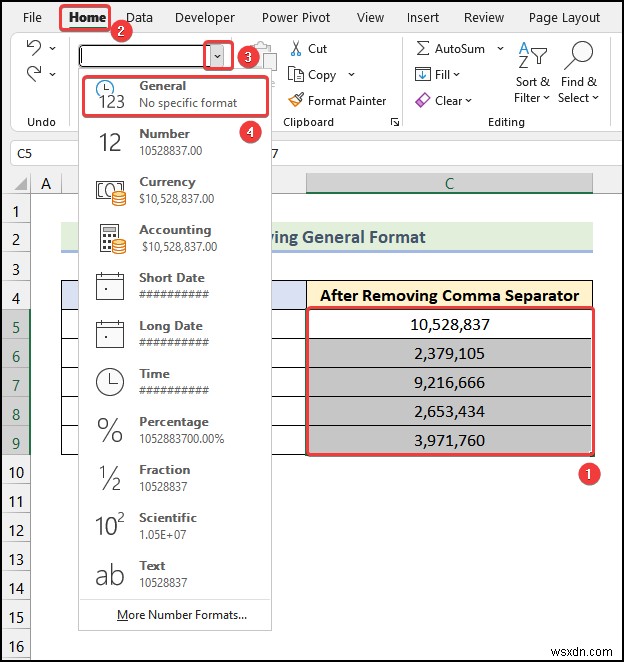Select cell containing 2,653,434

click(x=450, y=411)
